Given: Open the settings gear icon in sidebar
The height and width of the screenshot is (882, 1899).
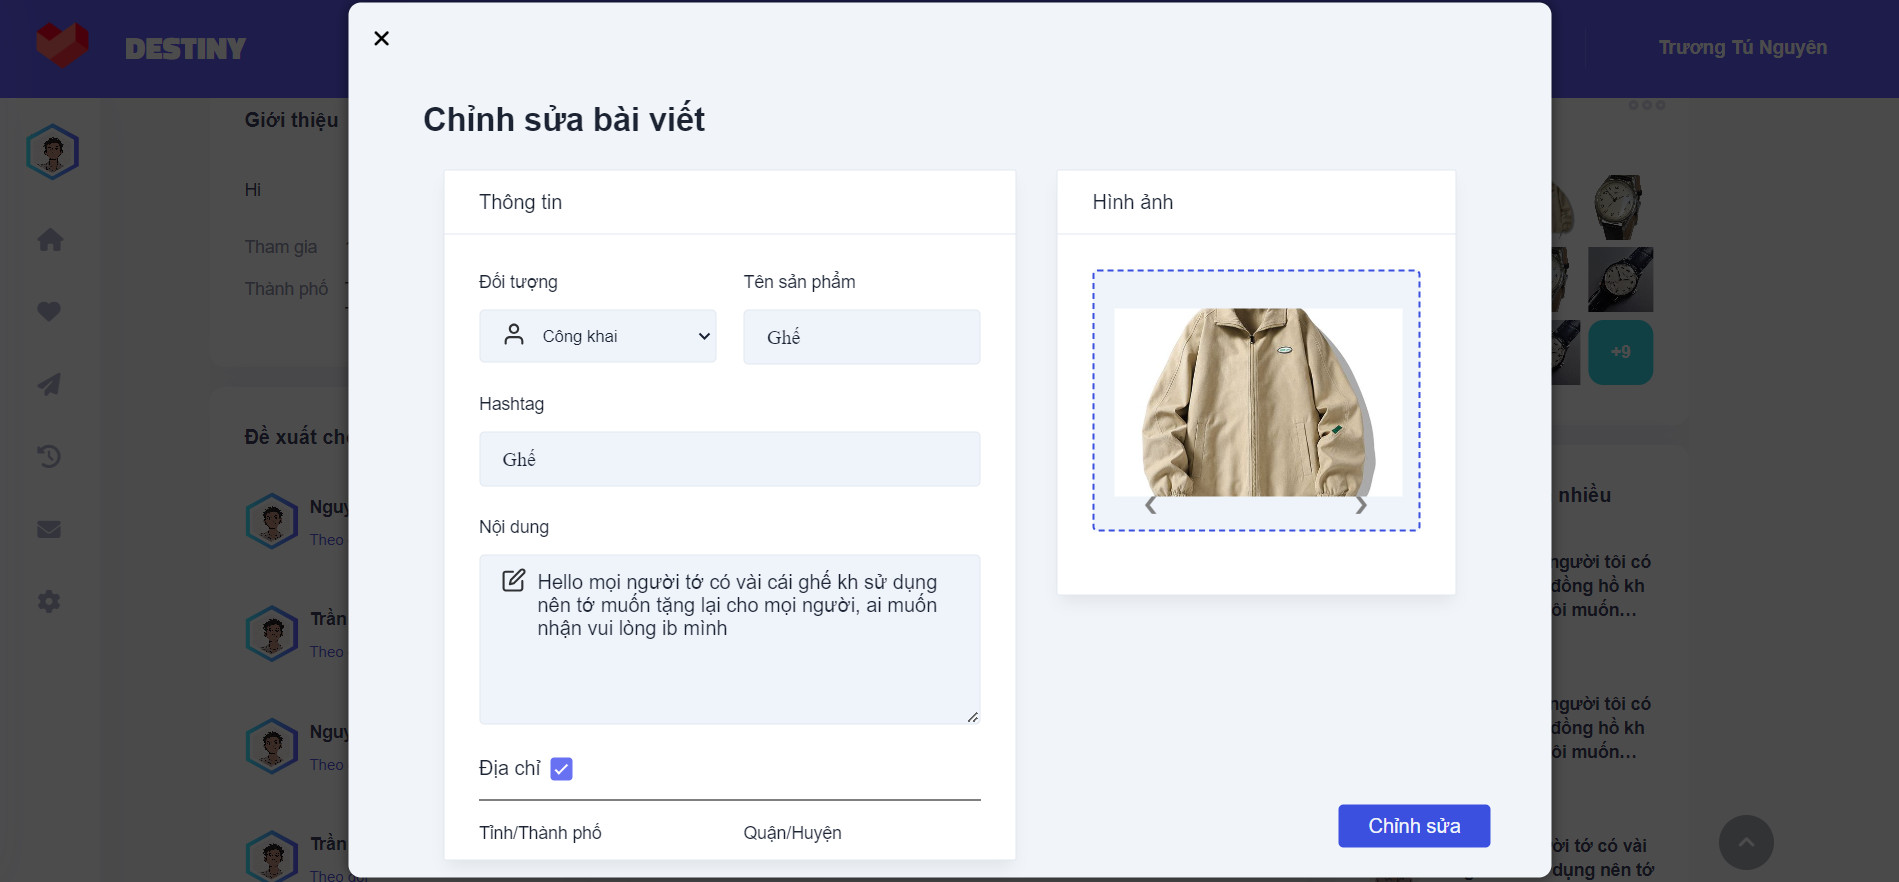Looking at the screenshot, I should pos(49,601).
